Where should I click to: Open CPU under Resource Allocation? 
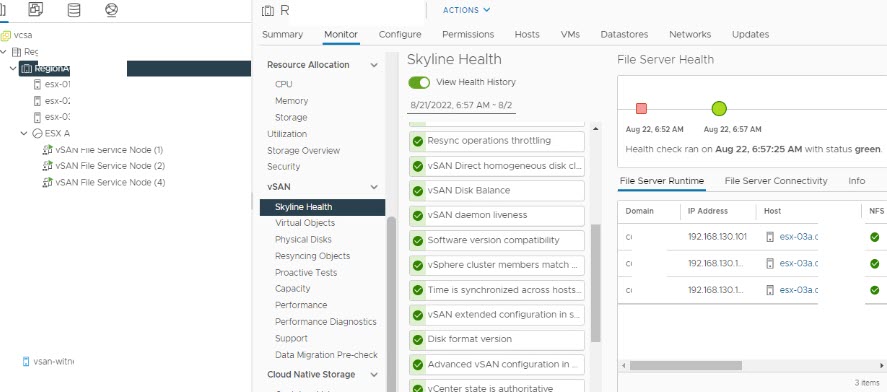point(283,84)
